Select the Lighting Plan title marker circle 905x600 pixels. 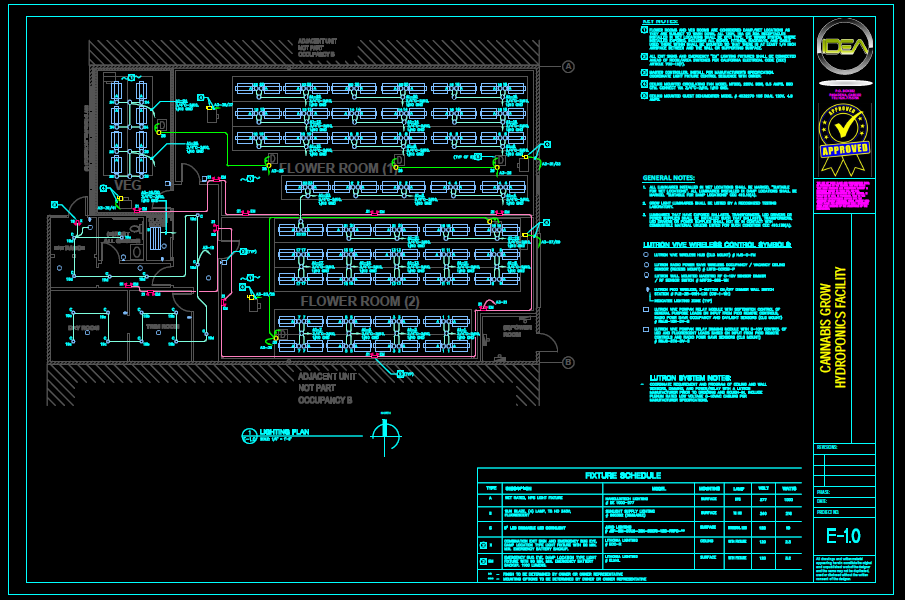tap(250, 435)
